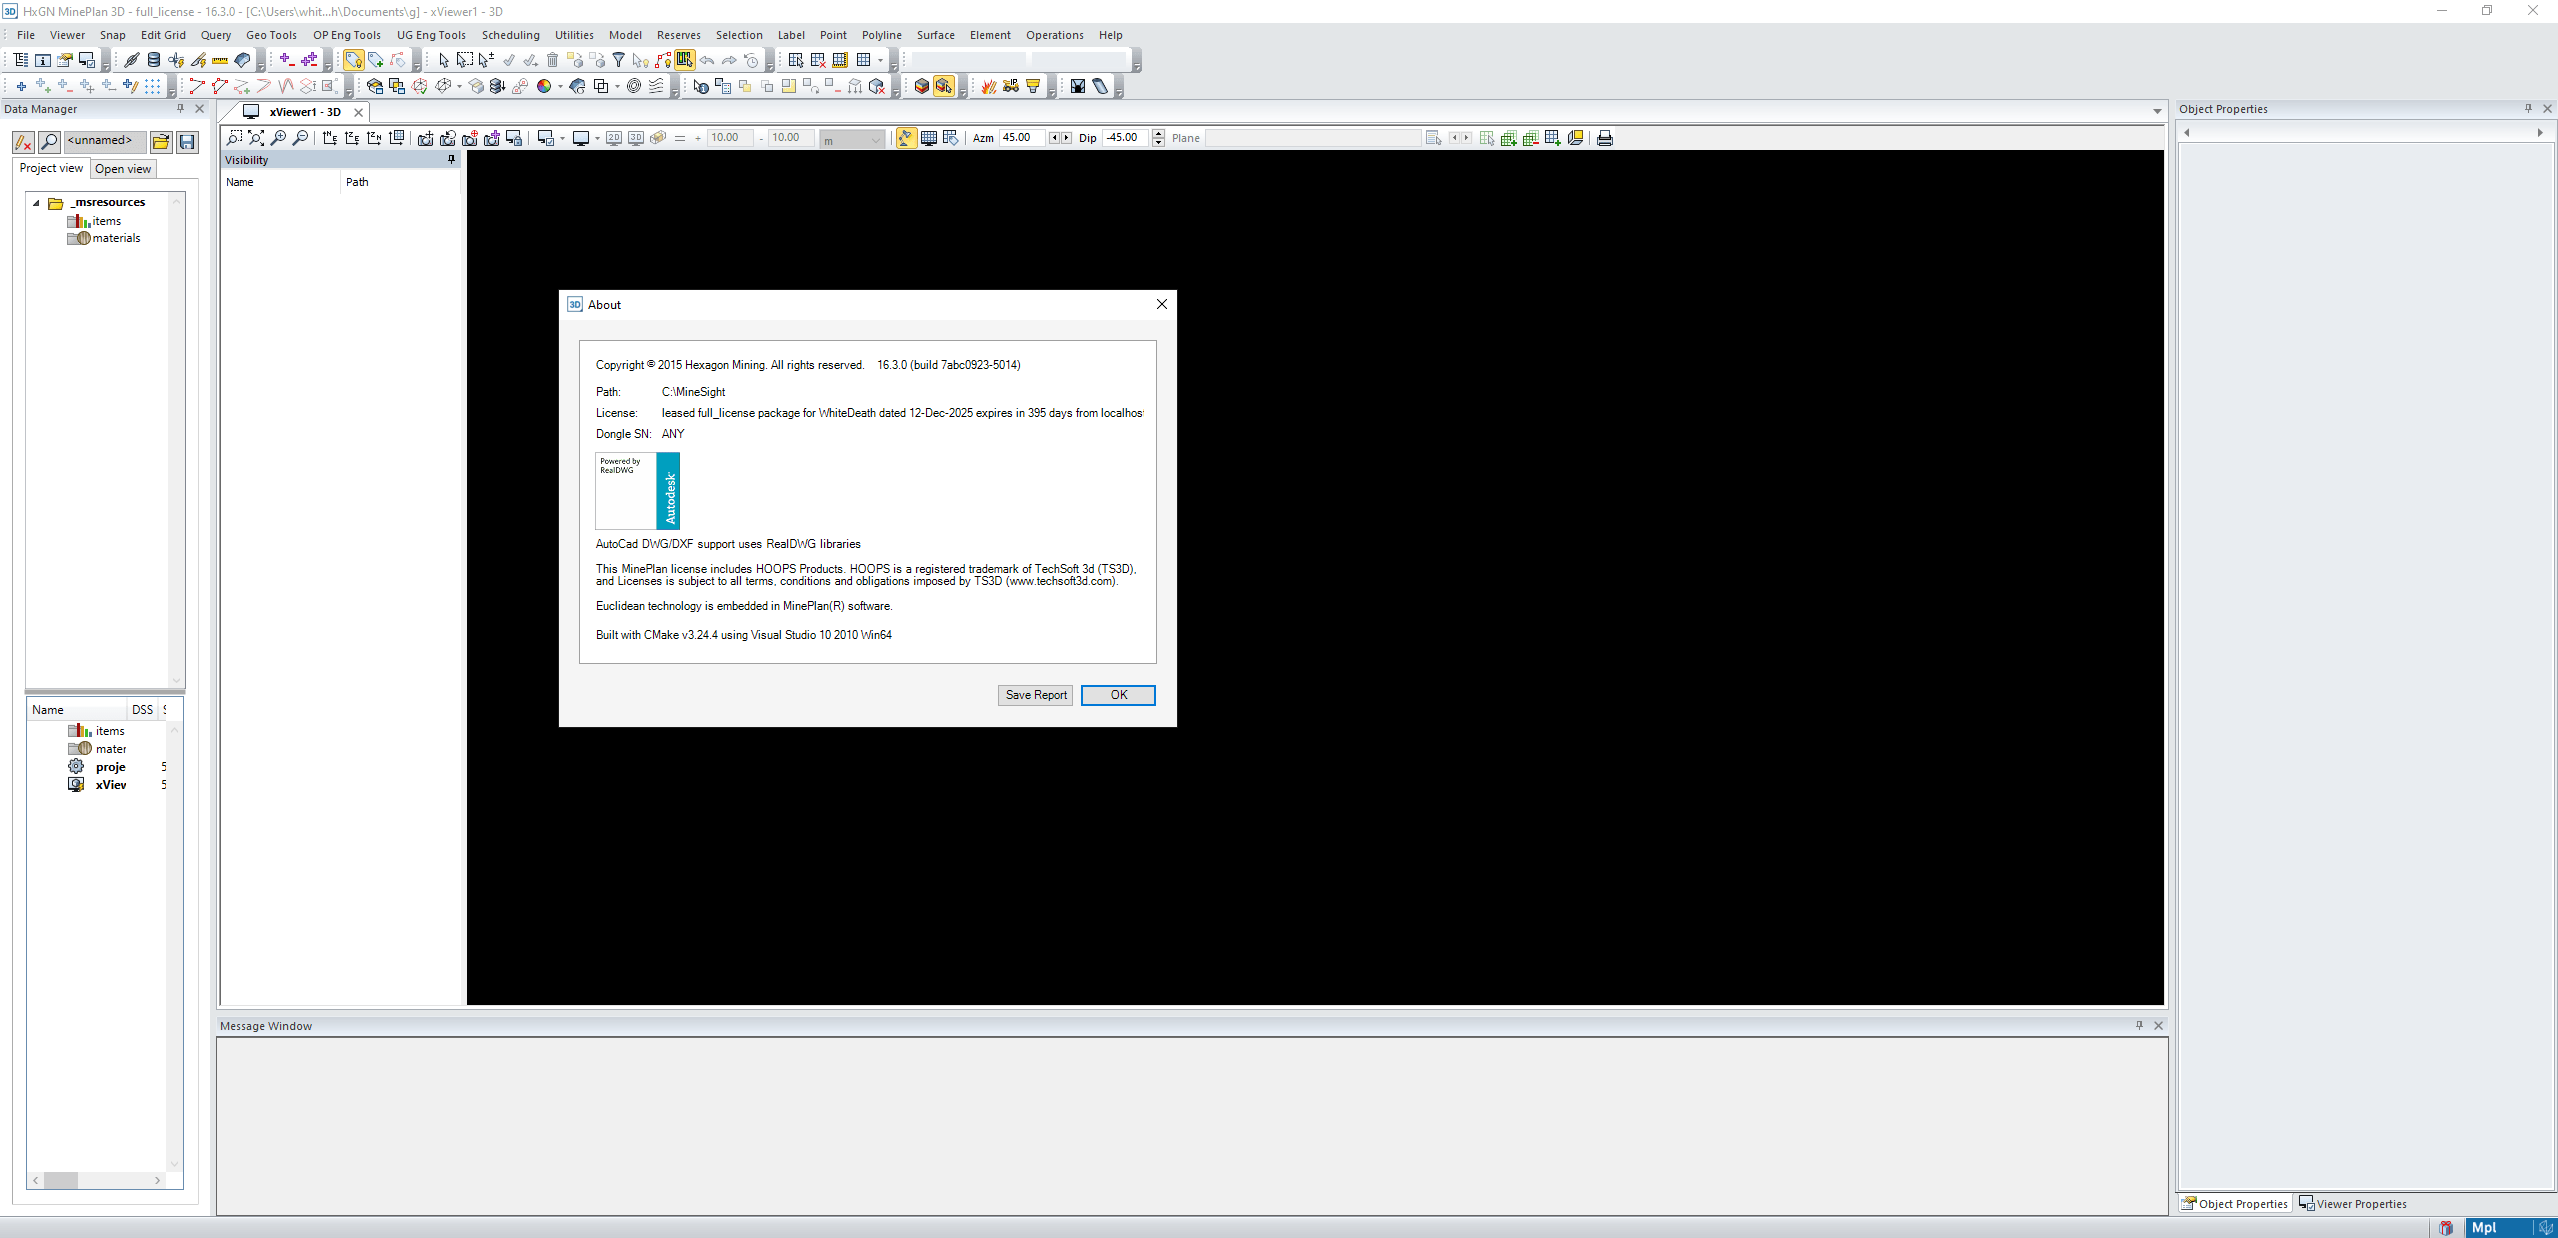Open the units 'm' dropdown in viewer toolbar

tap(852, 139)
